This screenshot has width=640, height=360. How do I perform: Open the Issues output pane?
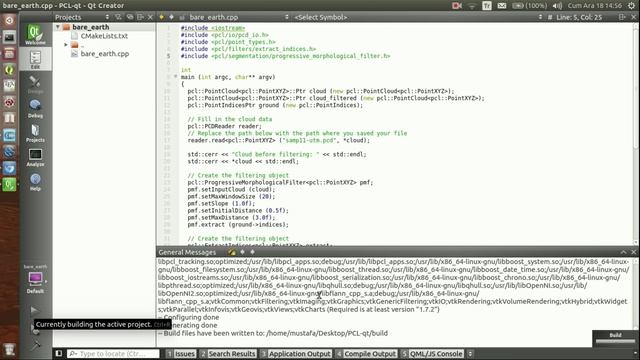[181, 353]
